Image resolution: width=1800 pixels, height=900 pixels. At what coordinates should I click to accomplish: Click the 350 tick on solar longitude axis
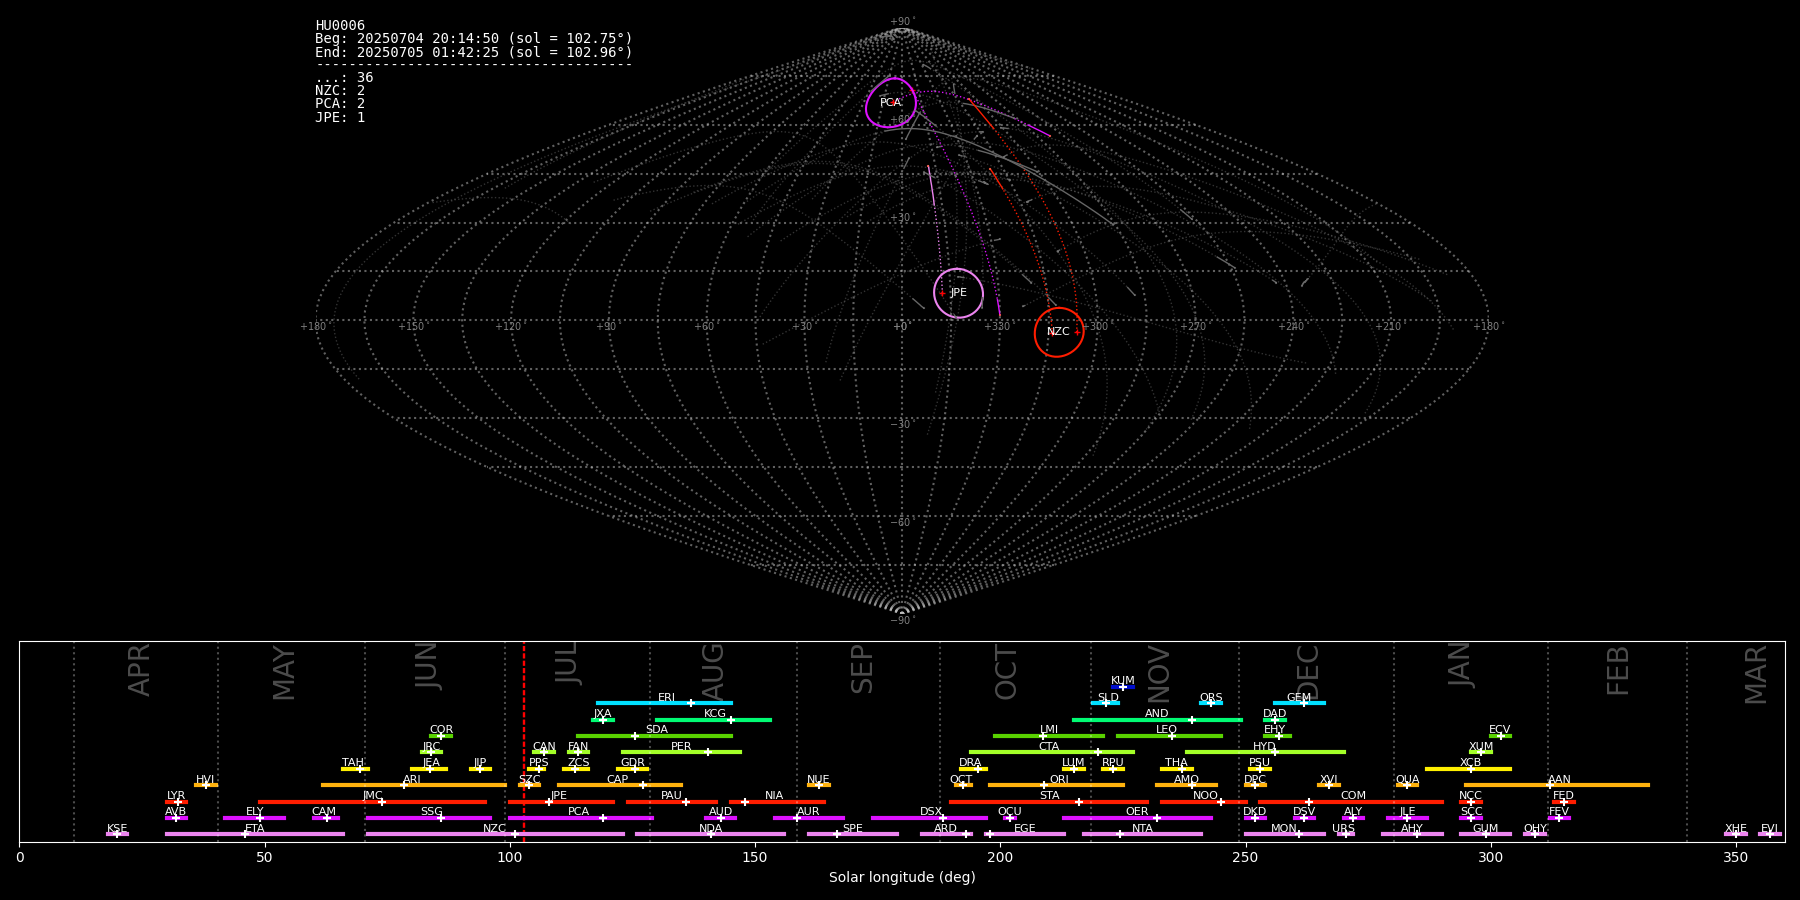point(1736,857)
